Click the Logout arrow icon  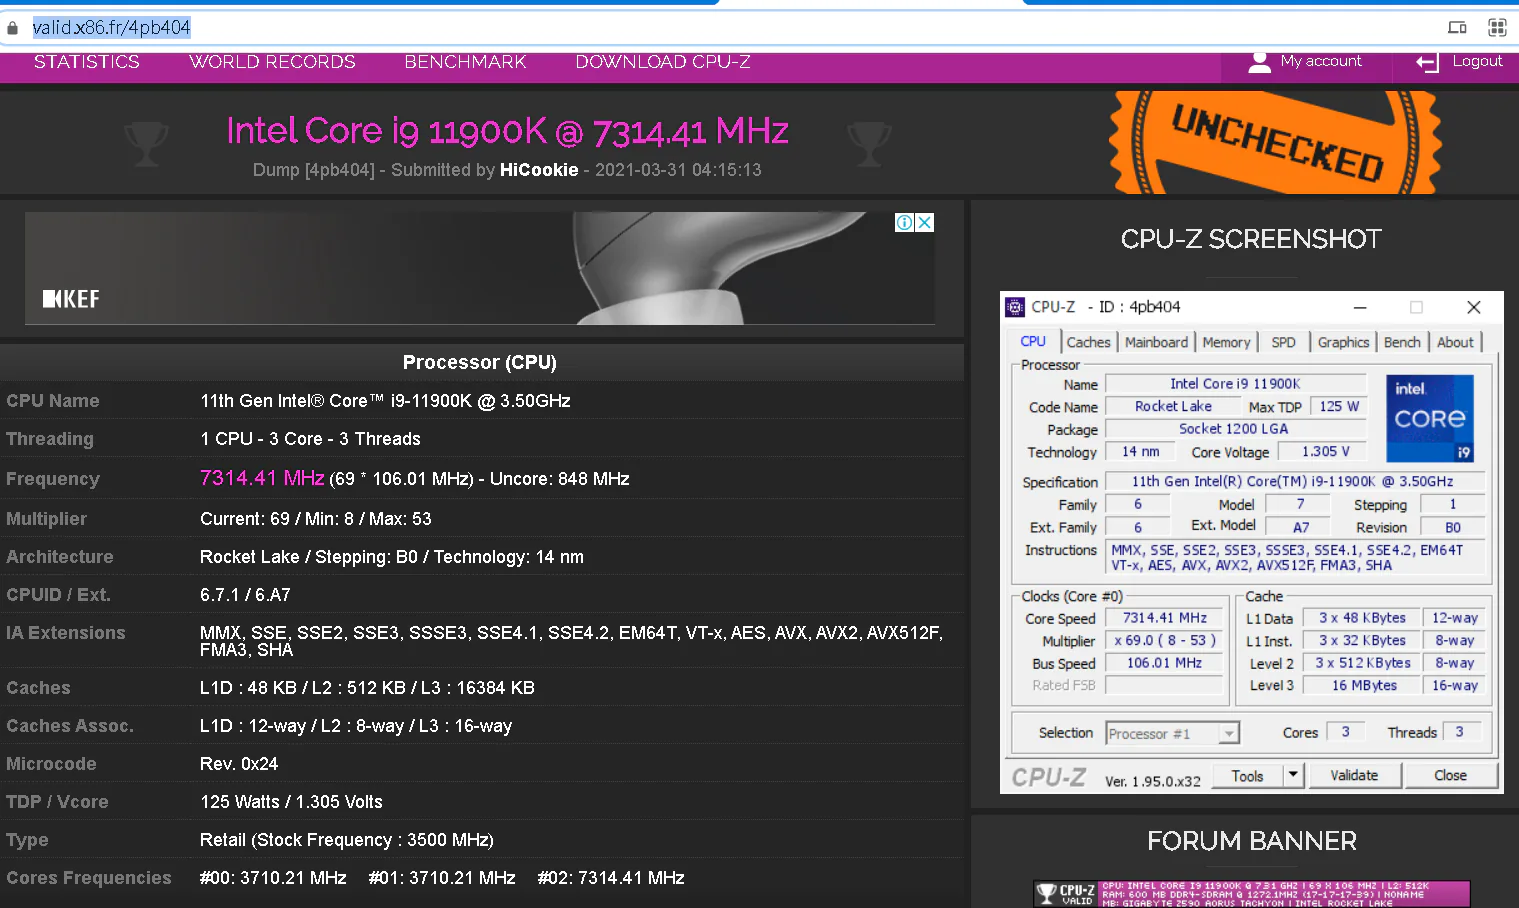click(1427, 63)
